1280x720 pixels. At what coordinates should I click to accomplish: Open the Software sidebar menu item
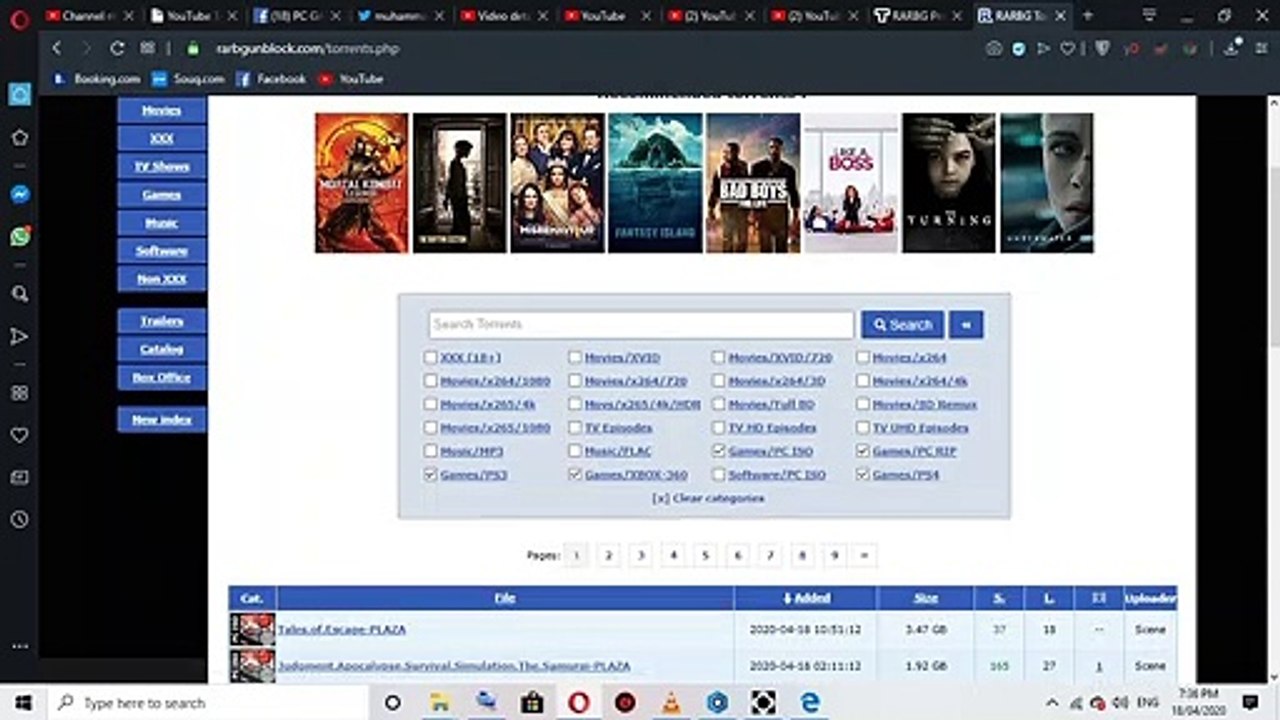pyautogui.click(x=161, y=250)
